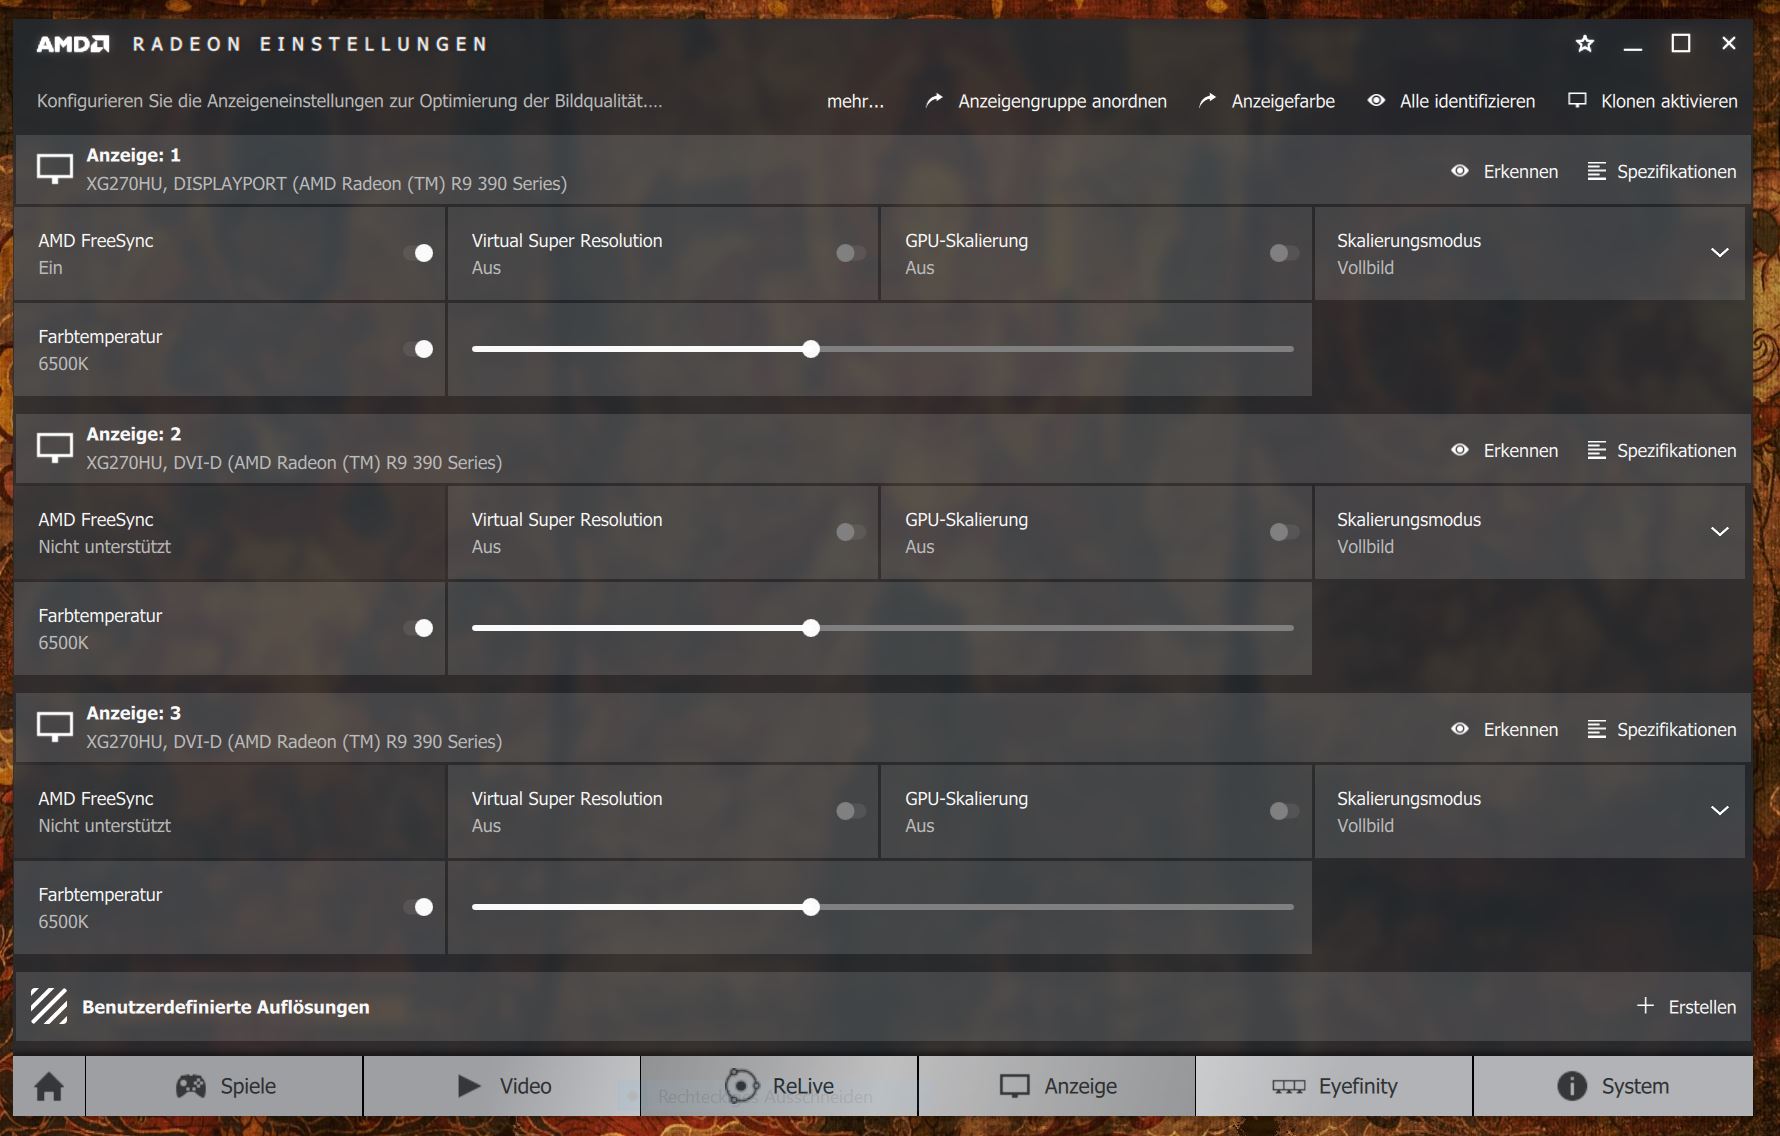Toggle Farbtemperatur switch for Anzeige 3
The height and width of the screenshot is (1136, 1780).
pyautogui.click(x=419, y=907)
